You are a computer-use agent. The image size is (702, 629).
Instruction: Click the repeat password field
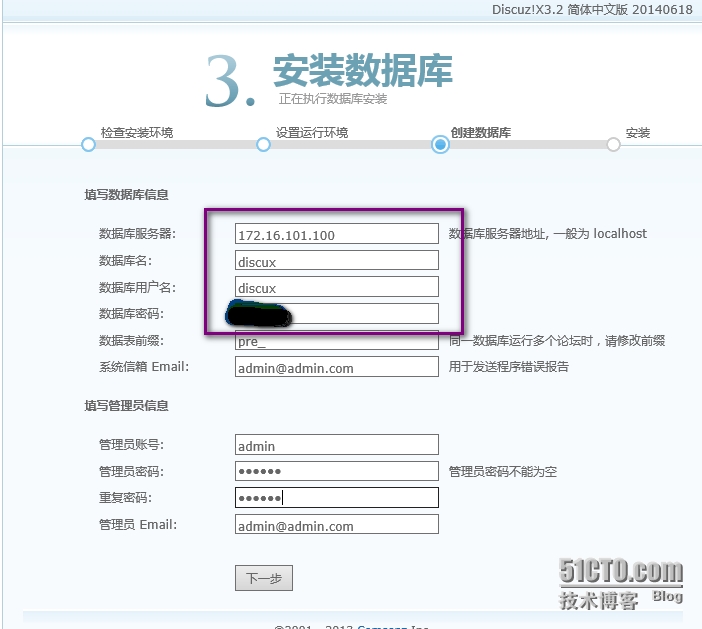[x=337, y=497]
